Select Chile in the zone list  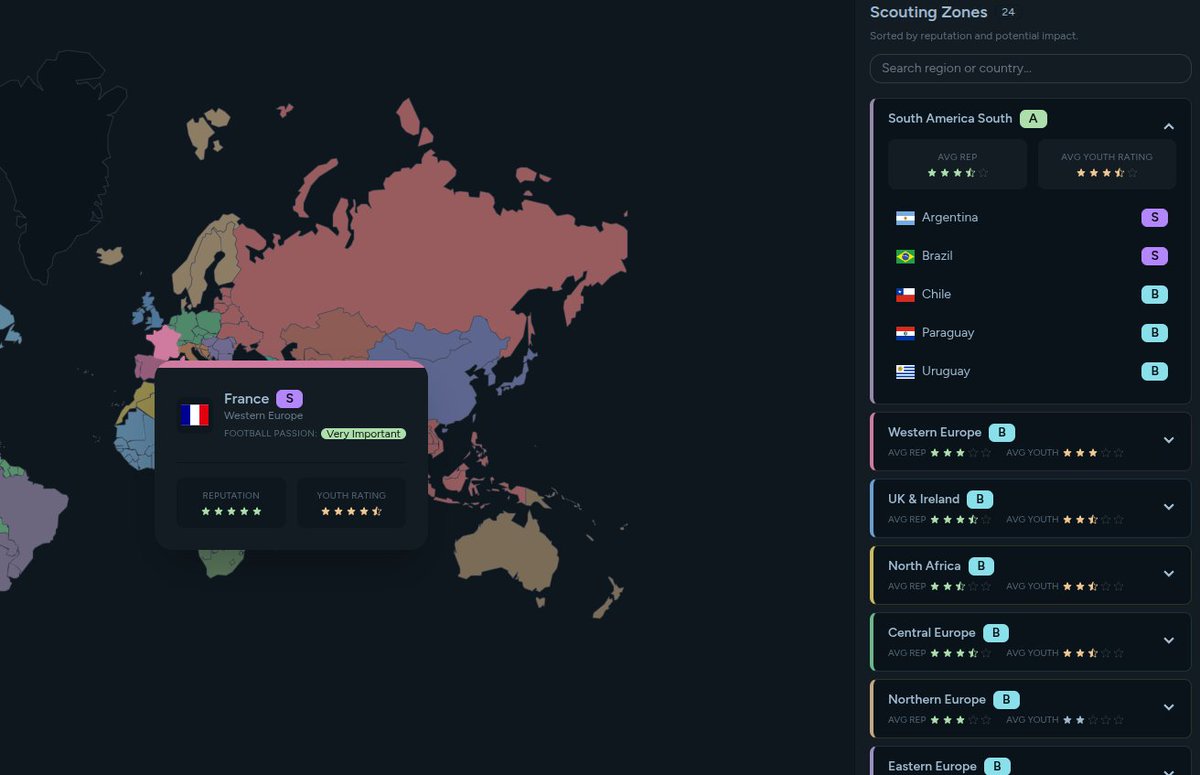coord(1031,295)
